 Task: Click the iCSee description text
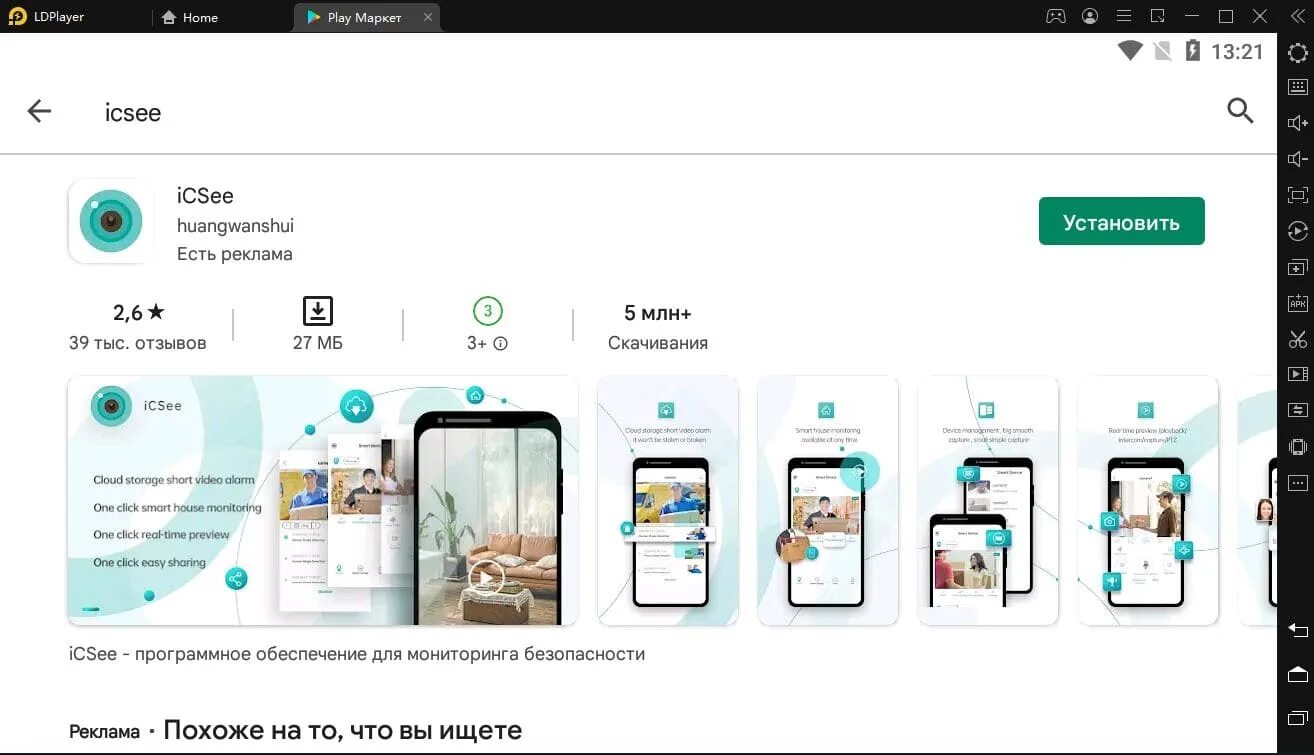pos(357,654)
